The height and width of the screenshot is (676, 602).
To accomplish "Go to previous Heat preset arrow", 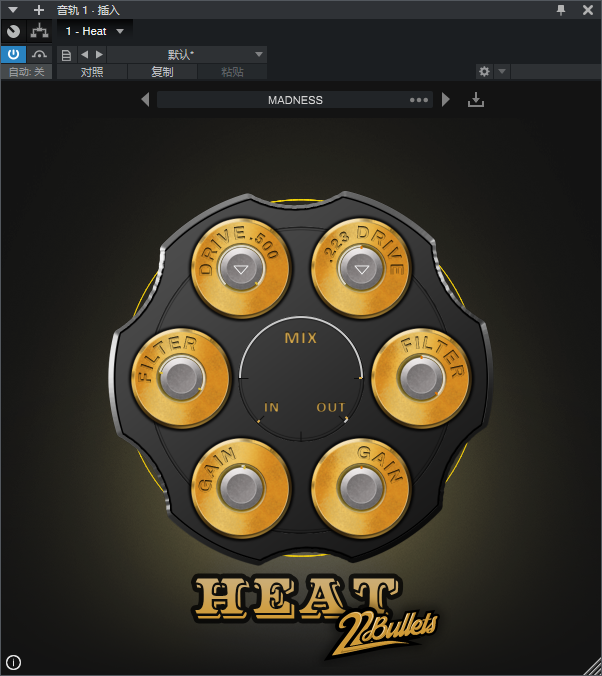I will [x=145, y=100].
